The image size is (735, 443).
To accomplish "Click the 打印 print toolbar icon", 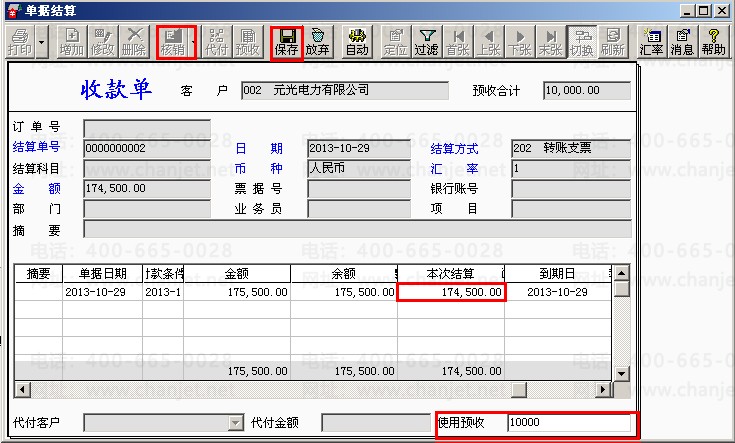I will (20, 42).
